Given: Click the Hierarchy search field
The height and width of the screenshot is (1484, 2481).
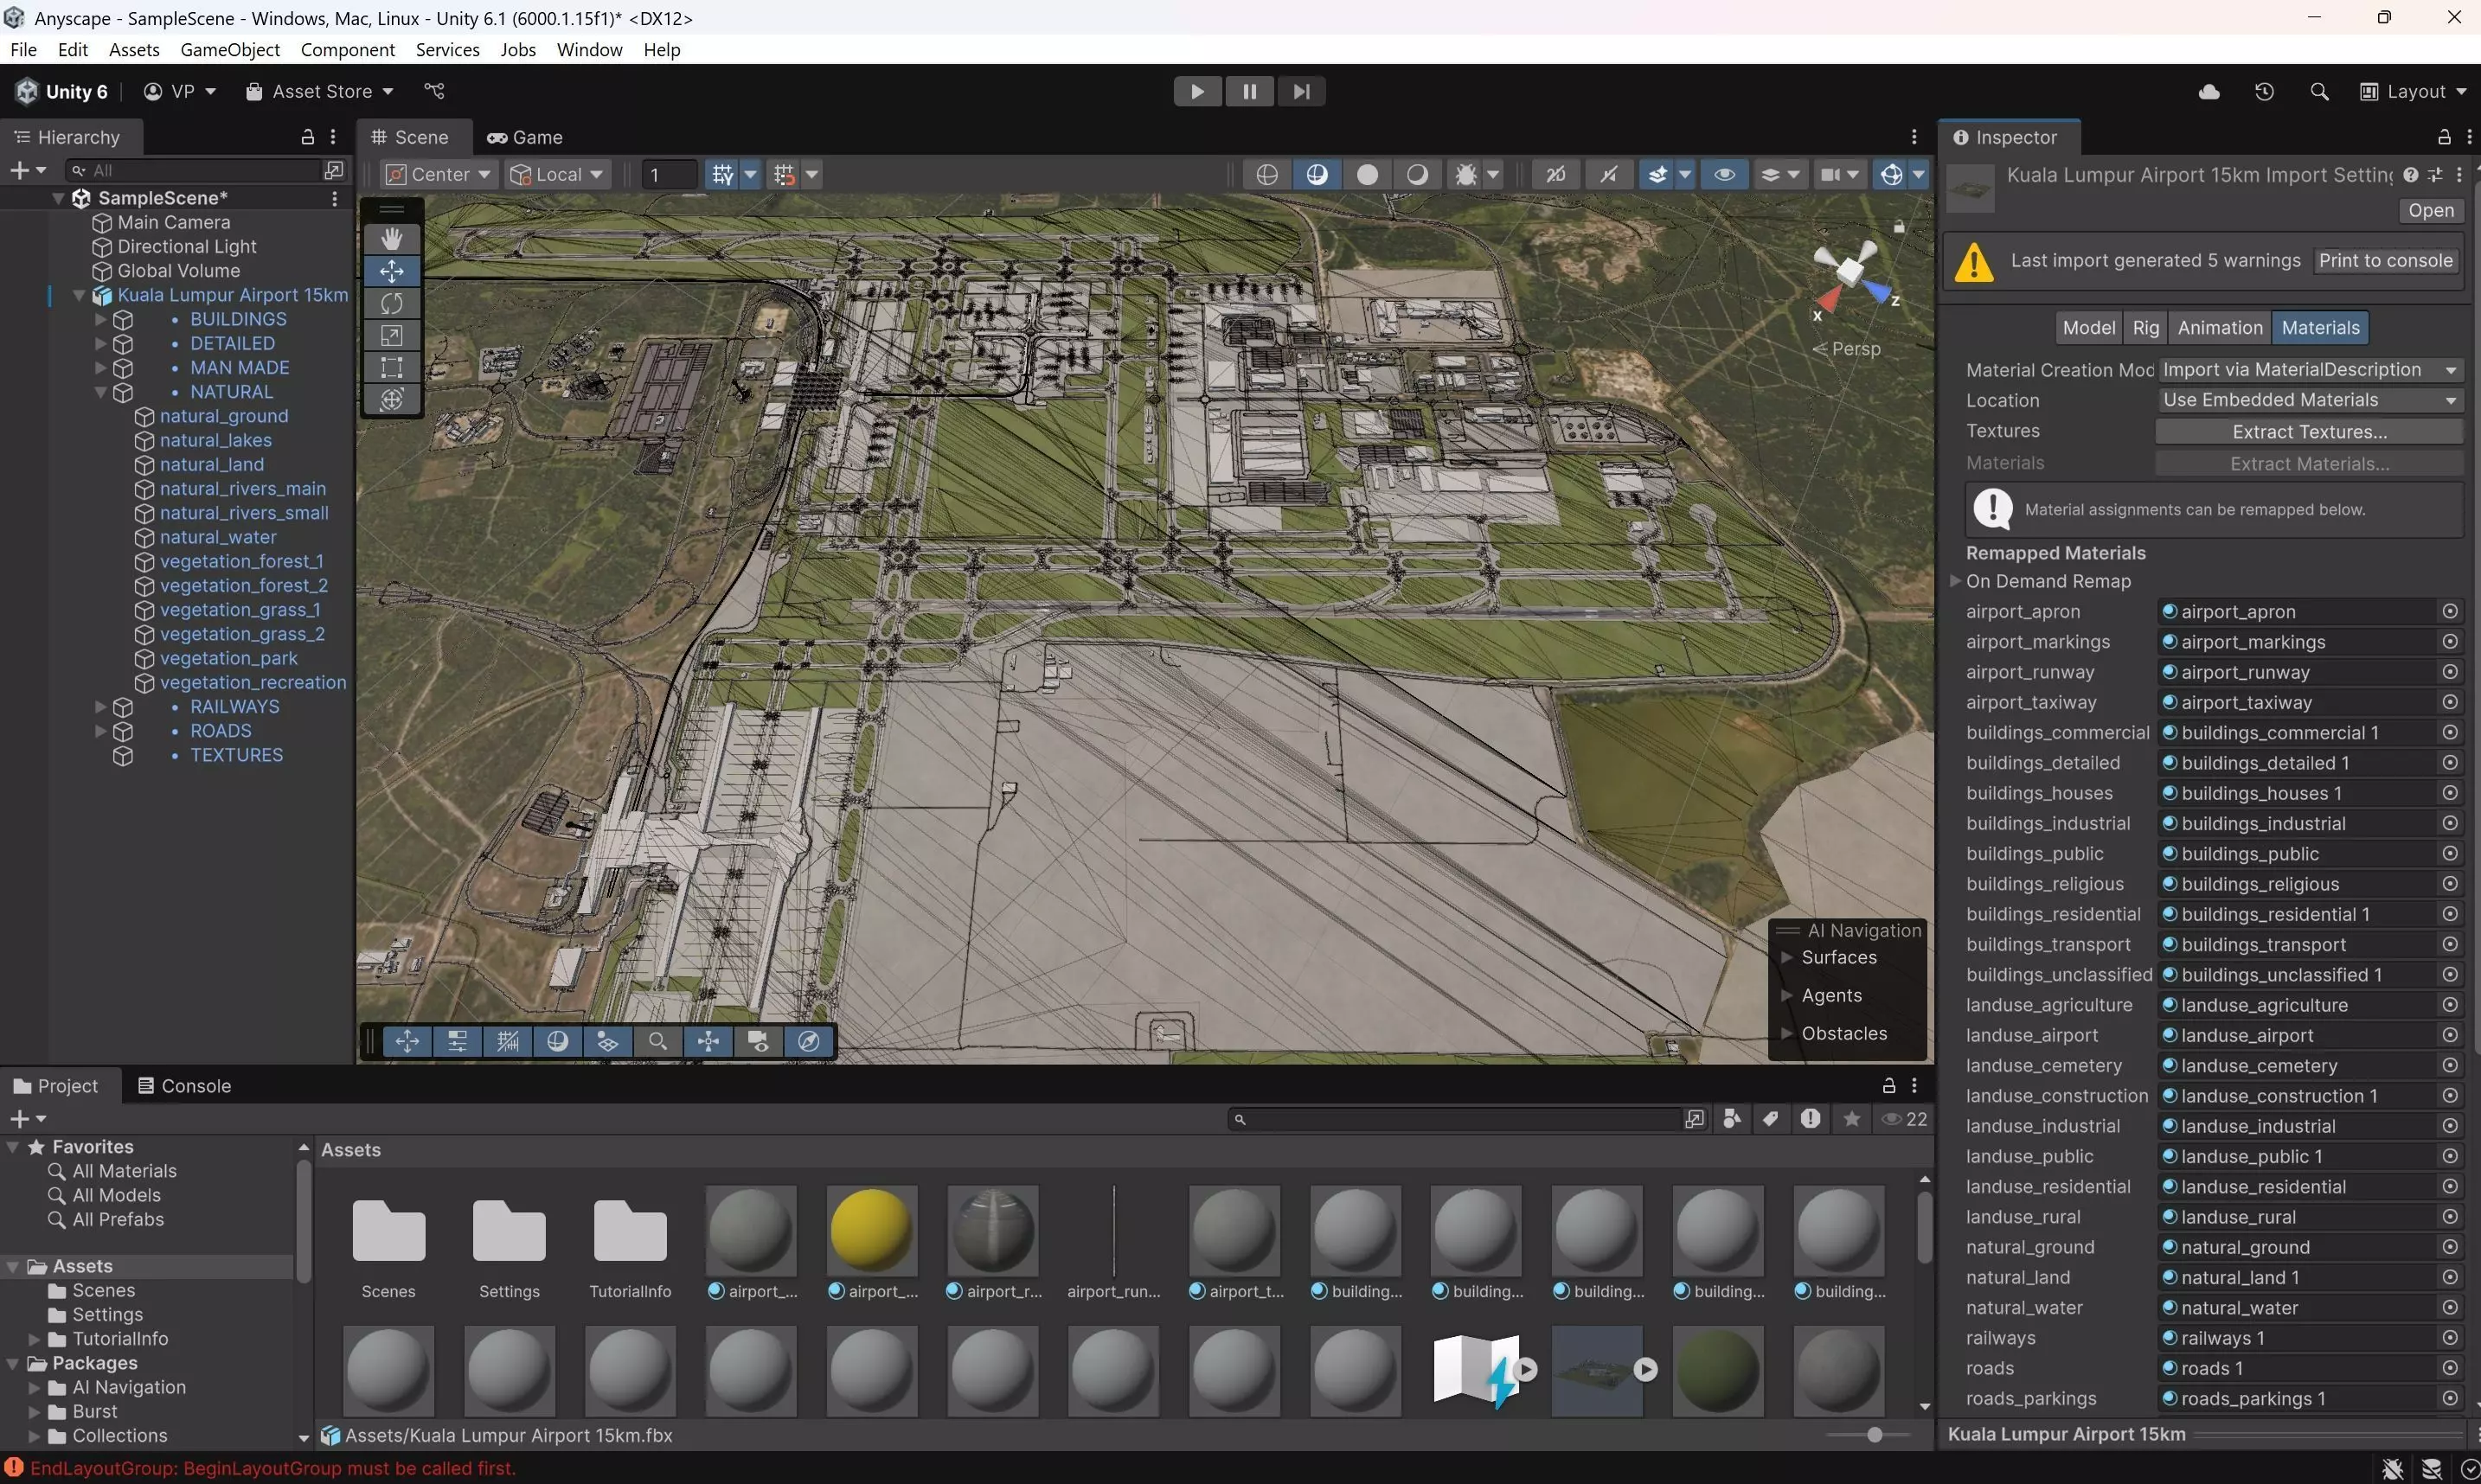Looking at the screenshot, I should coord(195,171).
